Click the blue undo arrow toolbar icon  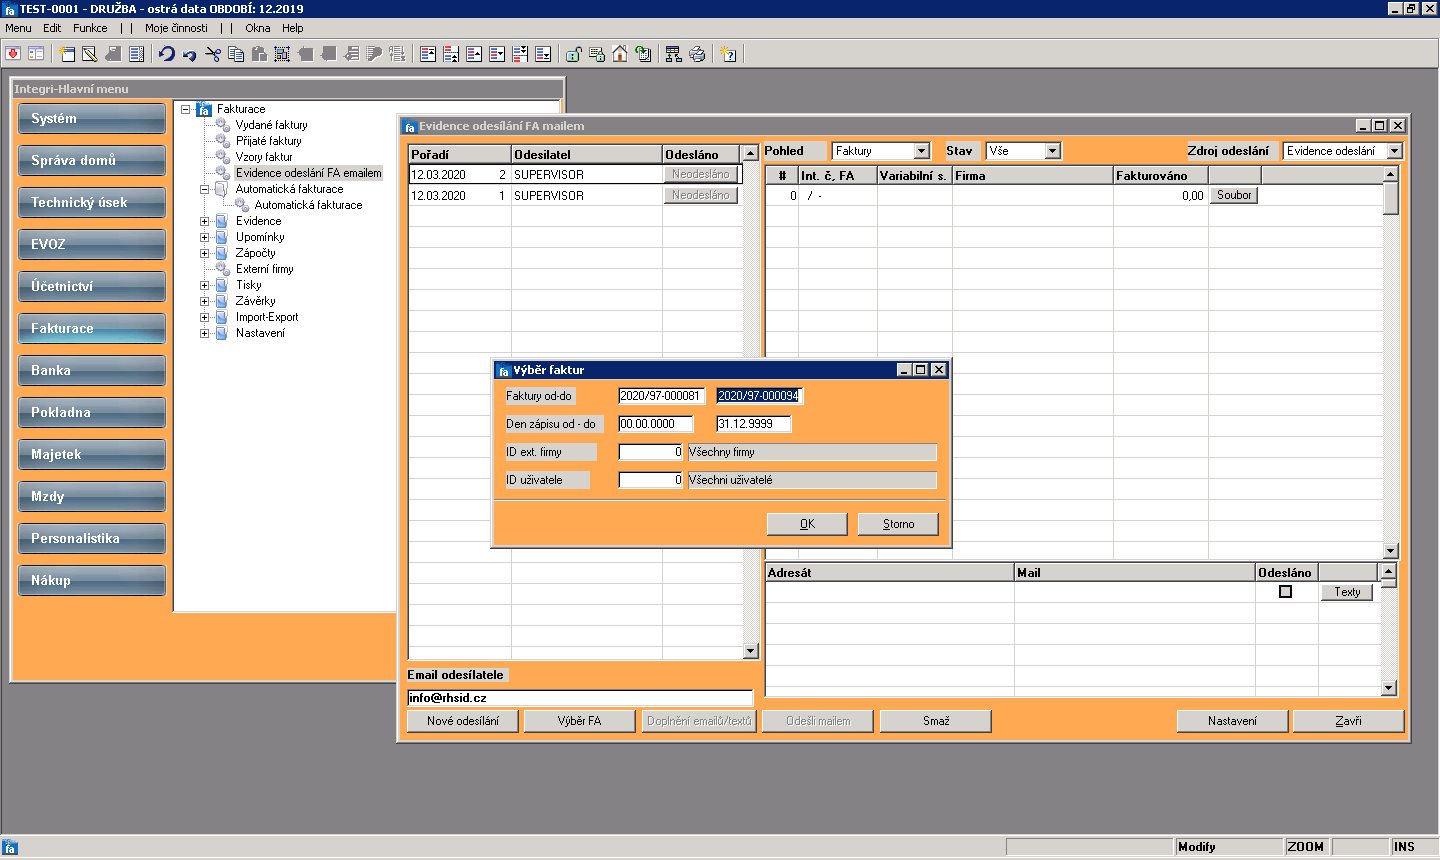[167, 54]
